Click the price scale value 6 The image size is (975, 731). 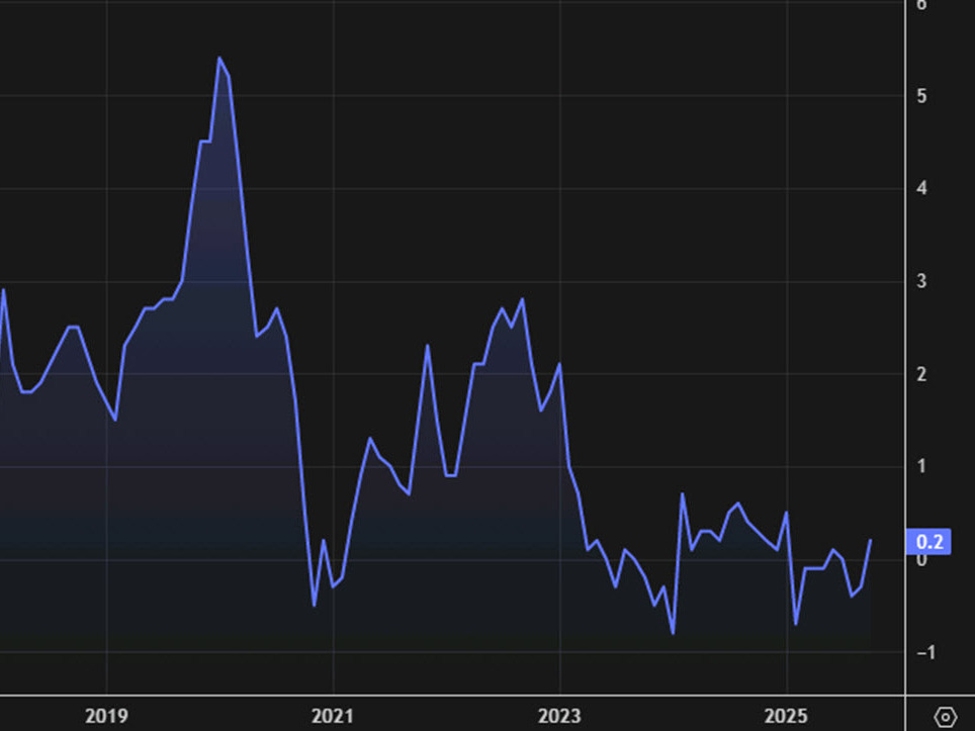pyautogui.click(x=922, y=5)
